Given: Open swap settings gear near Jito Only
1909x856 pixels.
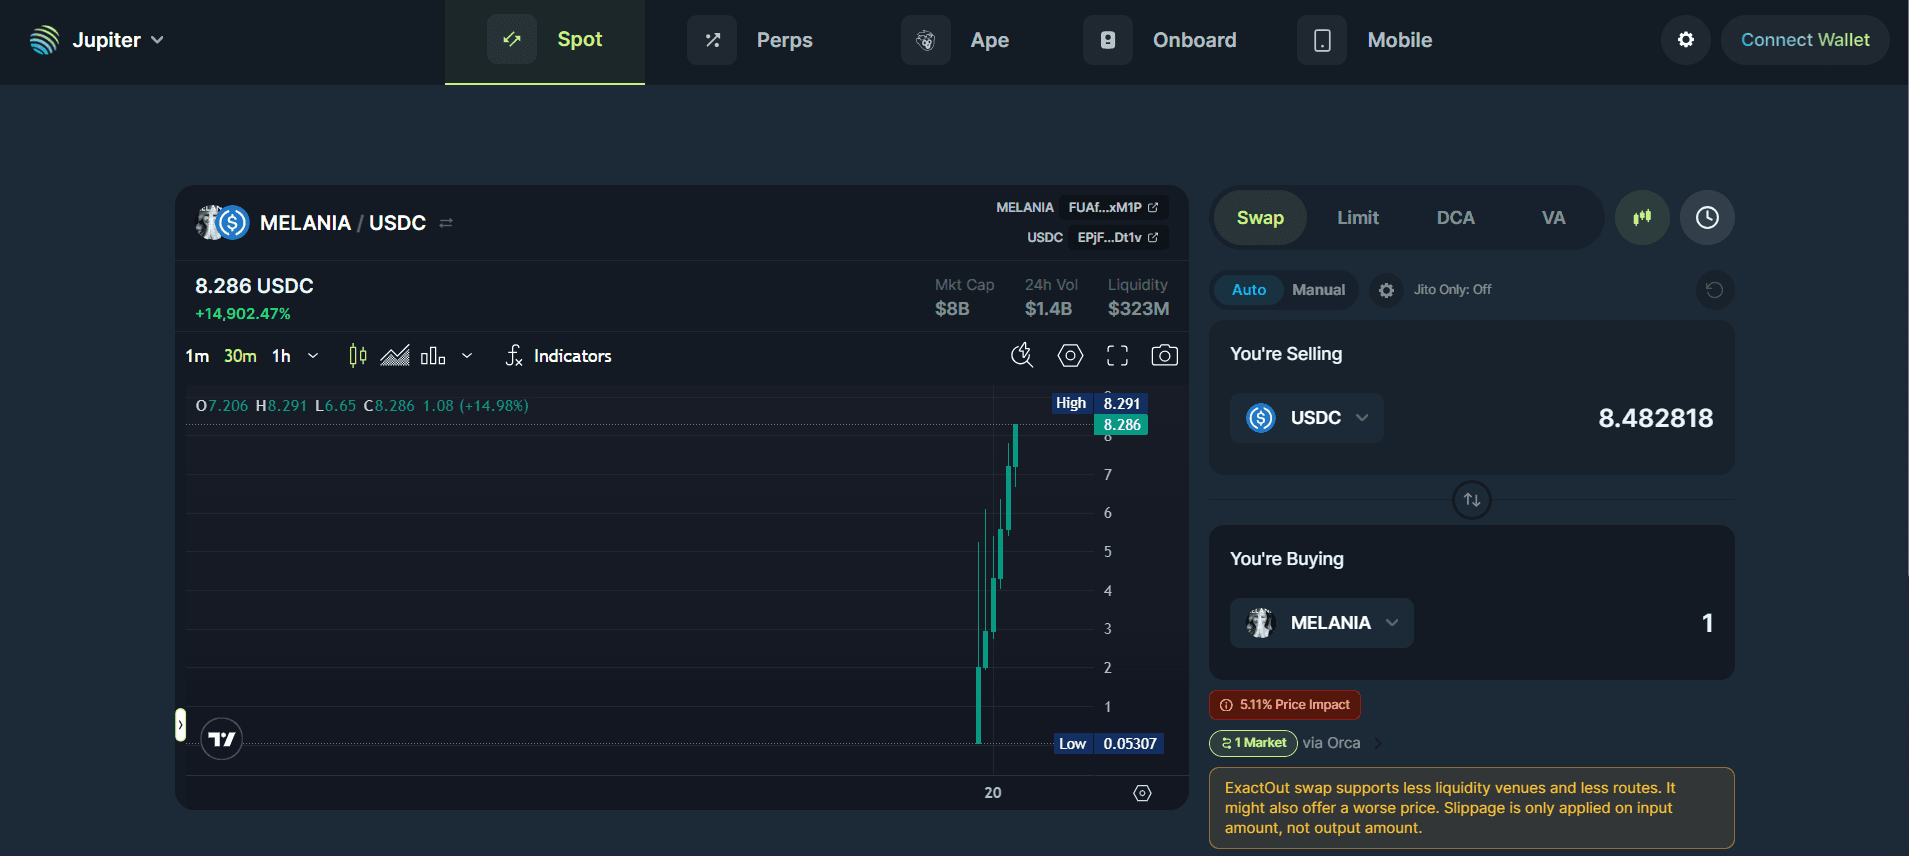Looking at the screenshot, I should 1386,290.
